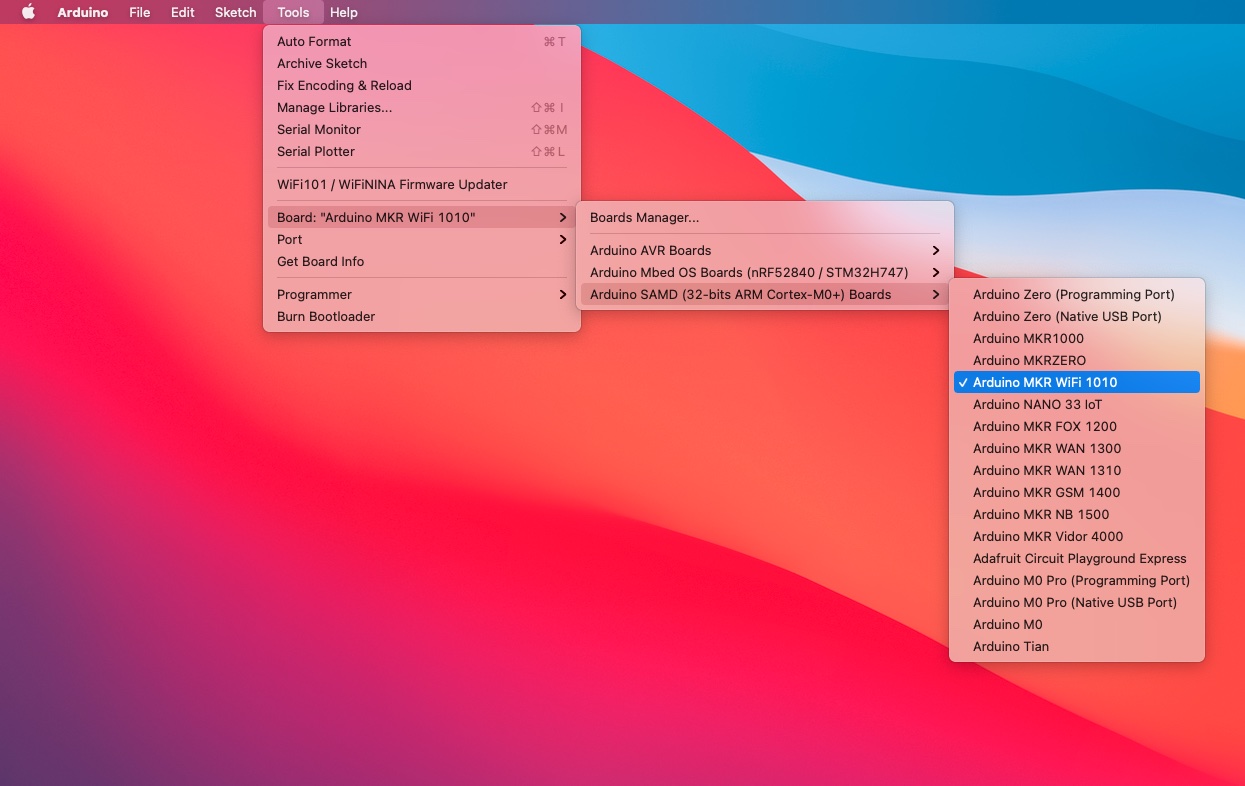Open the File menu in menu bar
This screenshot has width=1245, height=786.
tap(139, 12)
